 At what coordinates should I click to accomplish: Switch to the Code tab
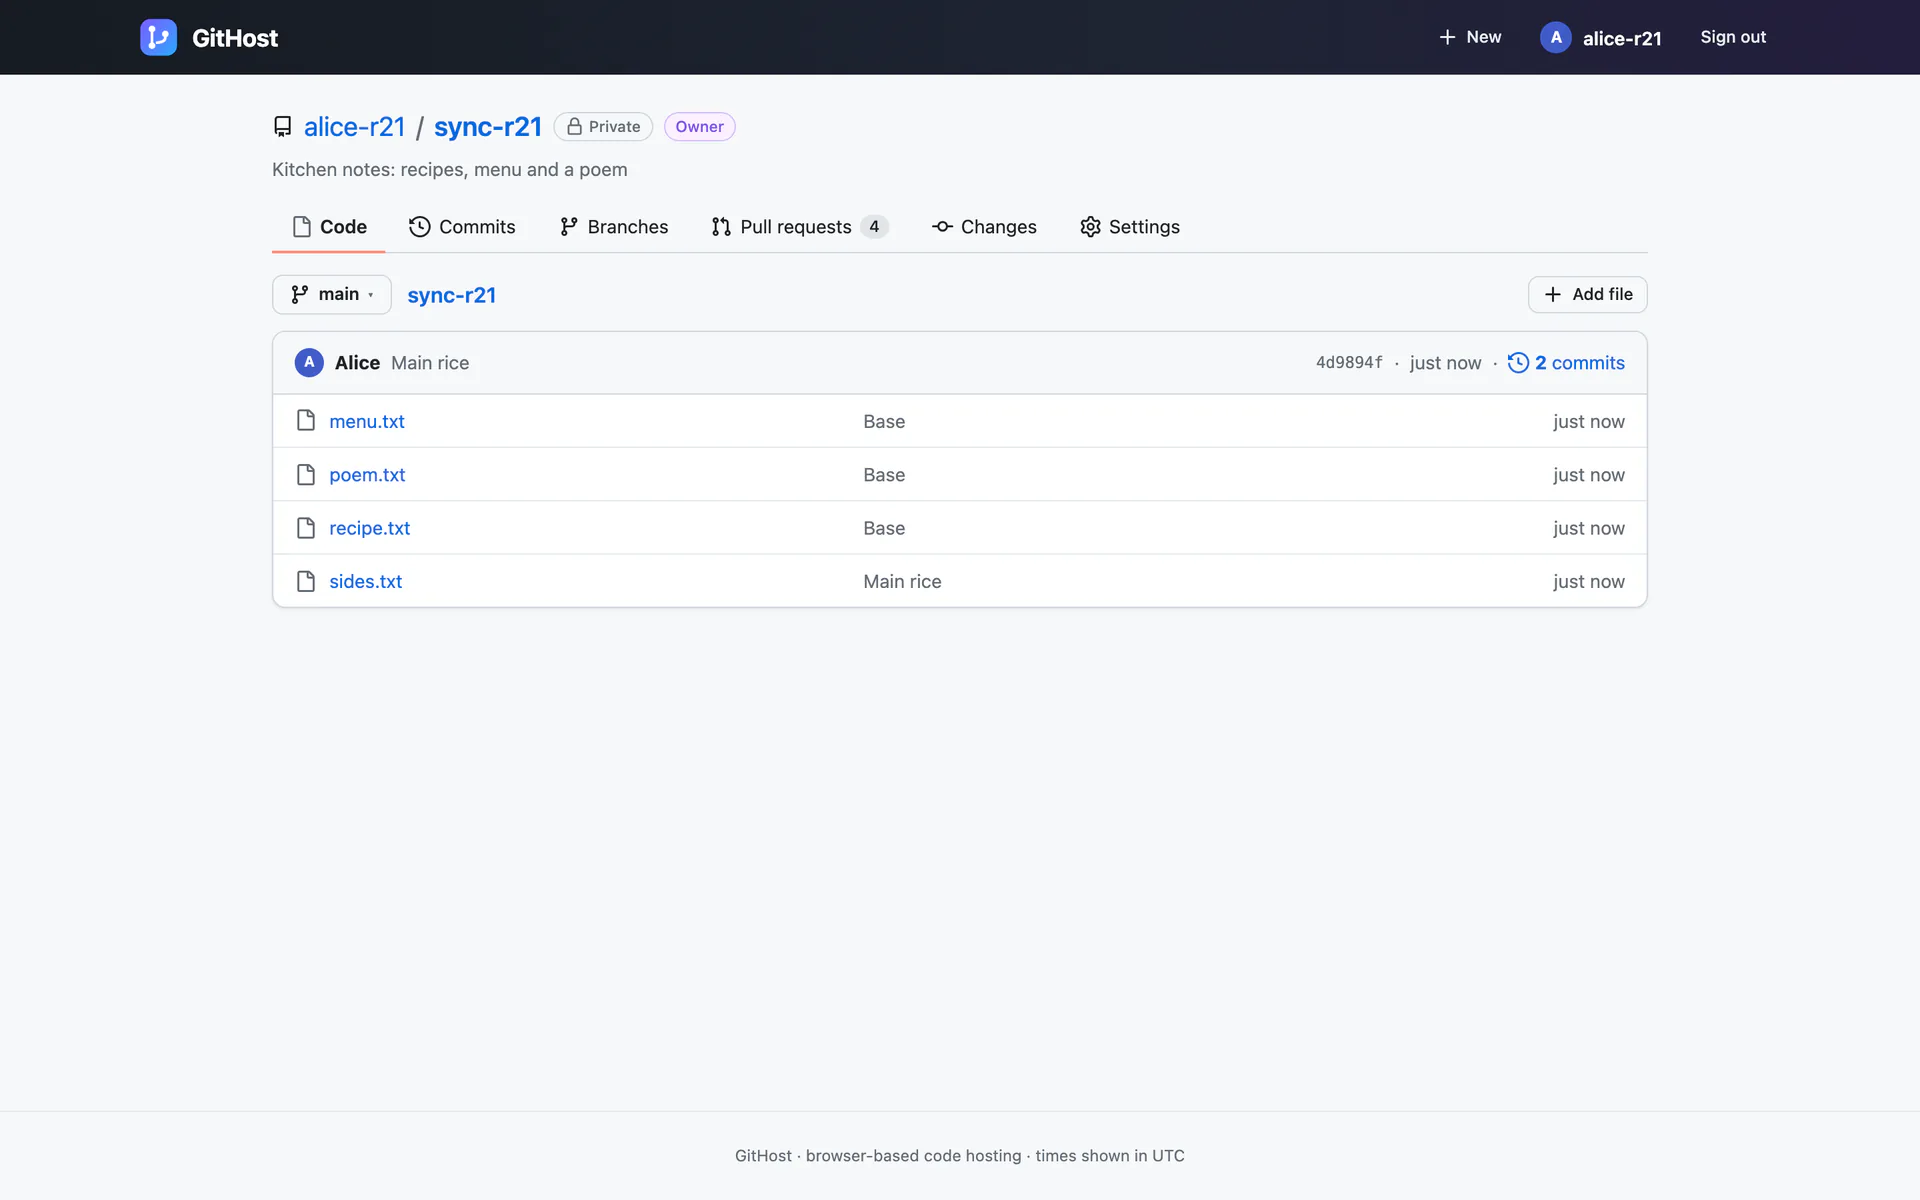coord(329,227)
